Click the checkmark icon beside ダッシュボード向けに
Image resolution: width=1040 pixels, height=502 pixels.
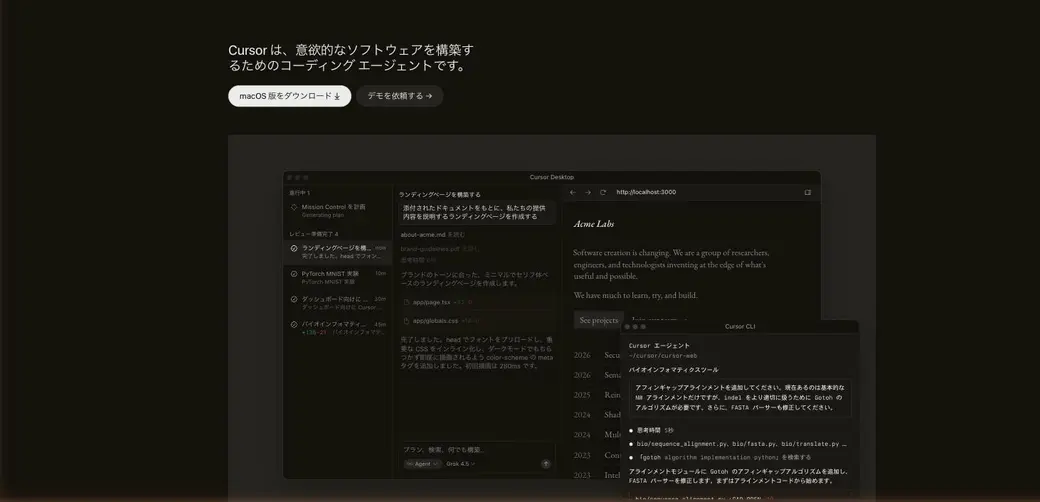tap(294, 299)
